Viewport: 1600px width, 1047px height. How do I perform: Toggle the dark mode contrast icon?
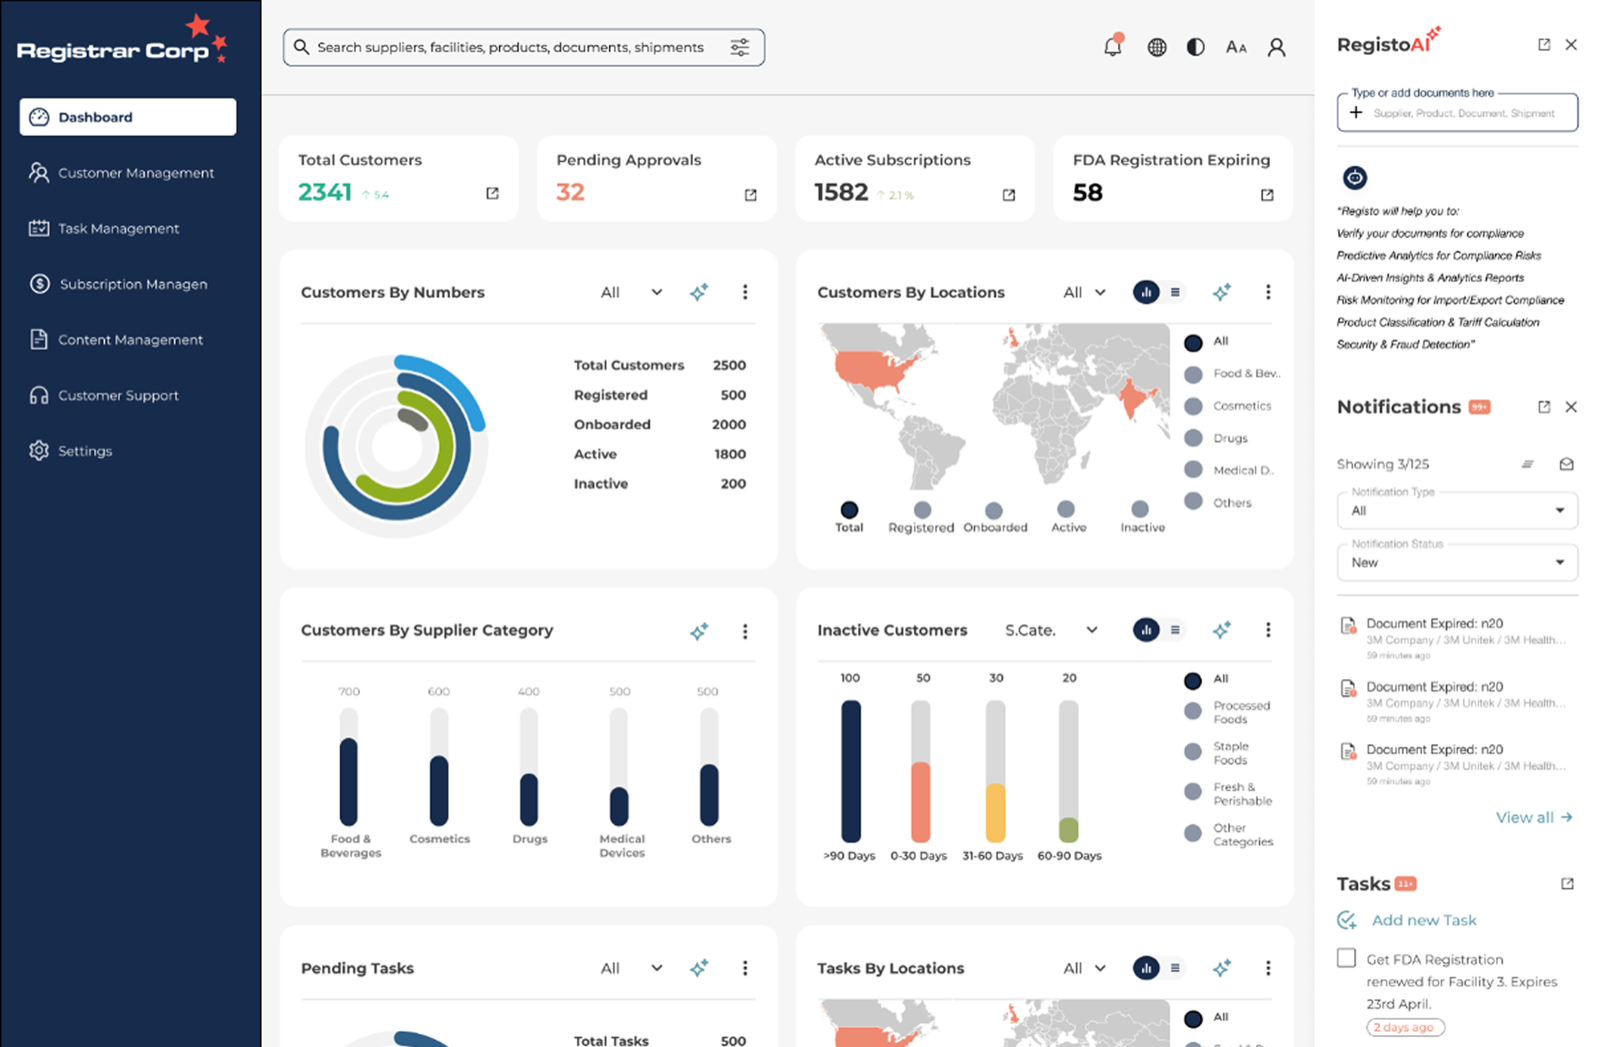tap(1195, 47)
